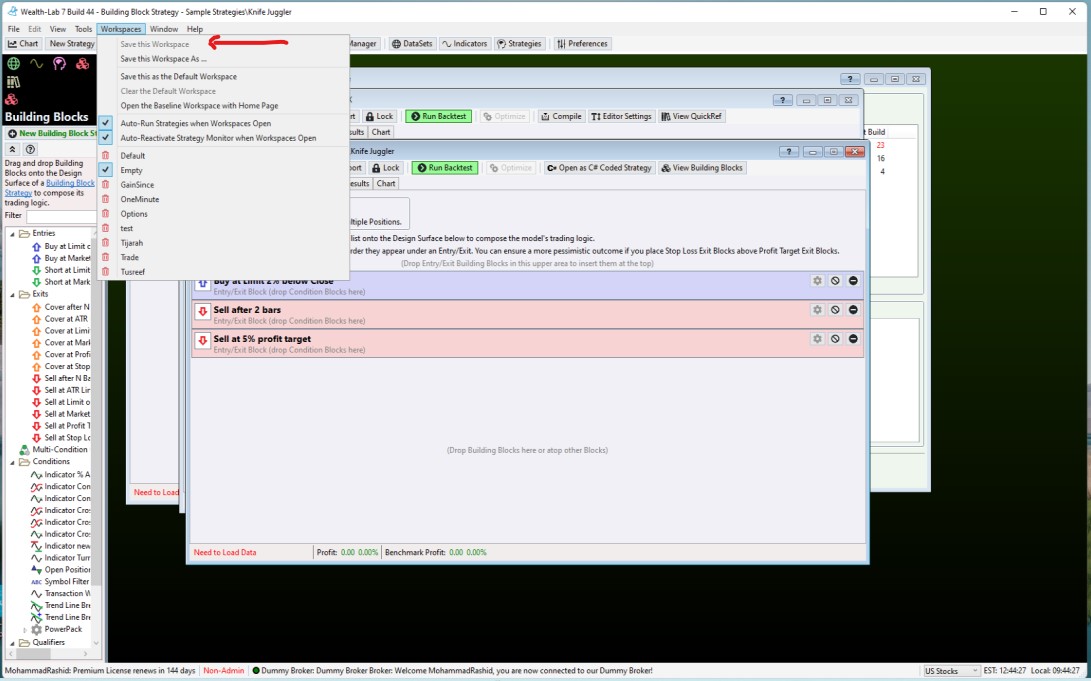Screen dimensions: 1091x681
Task: Open the US Stocks dropdown in status bar
Action: pos(950,671)
